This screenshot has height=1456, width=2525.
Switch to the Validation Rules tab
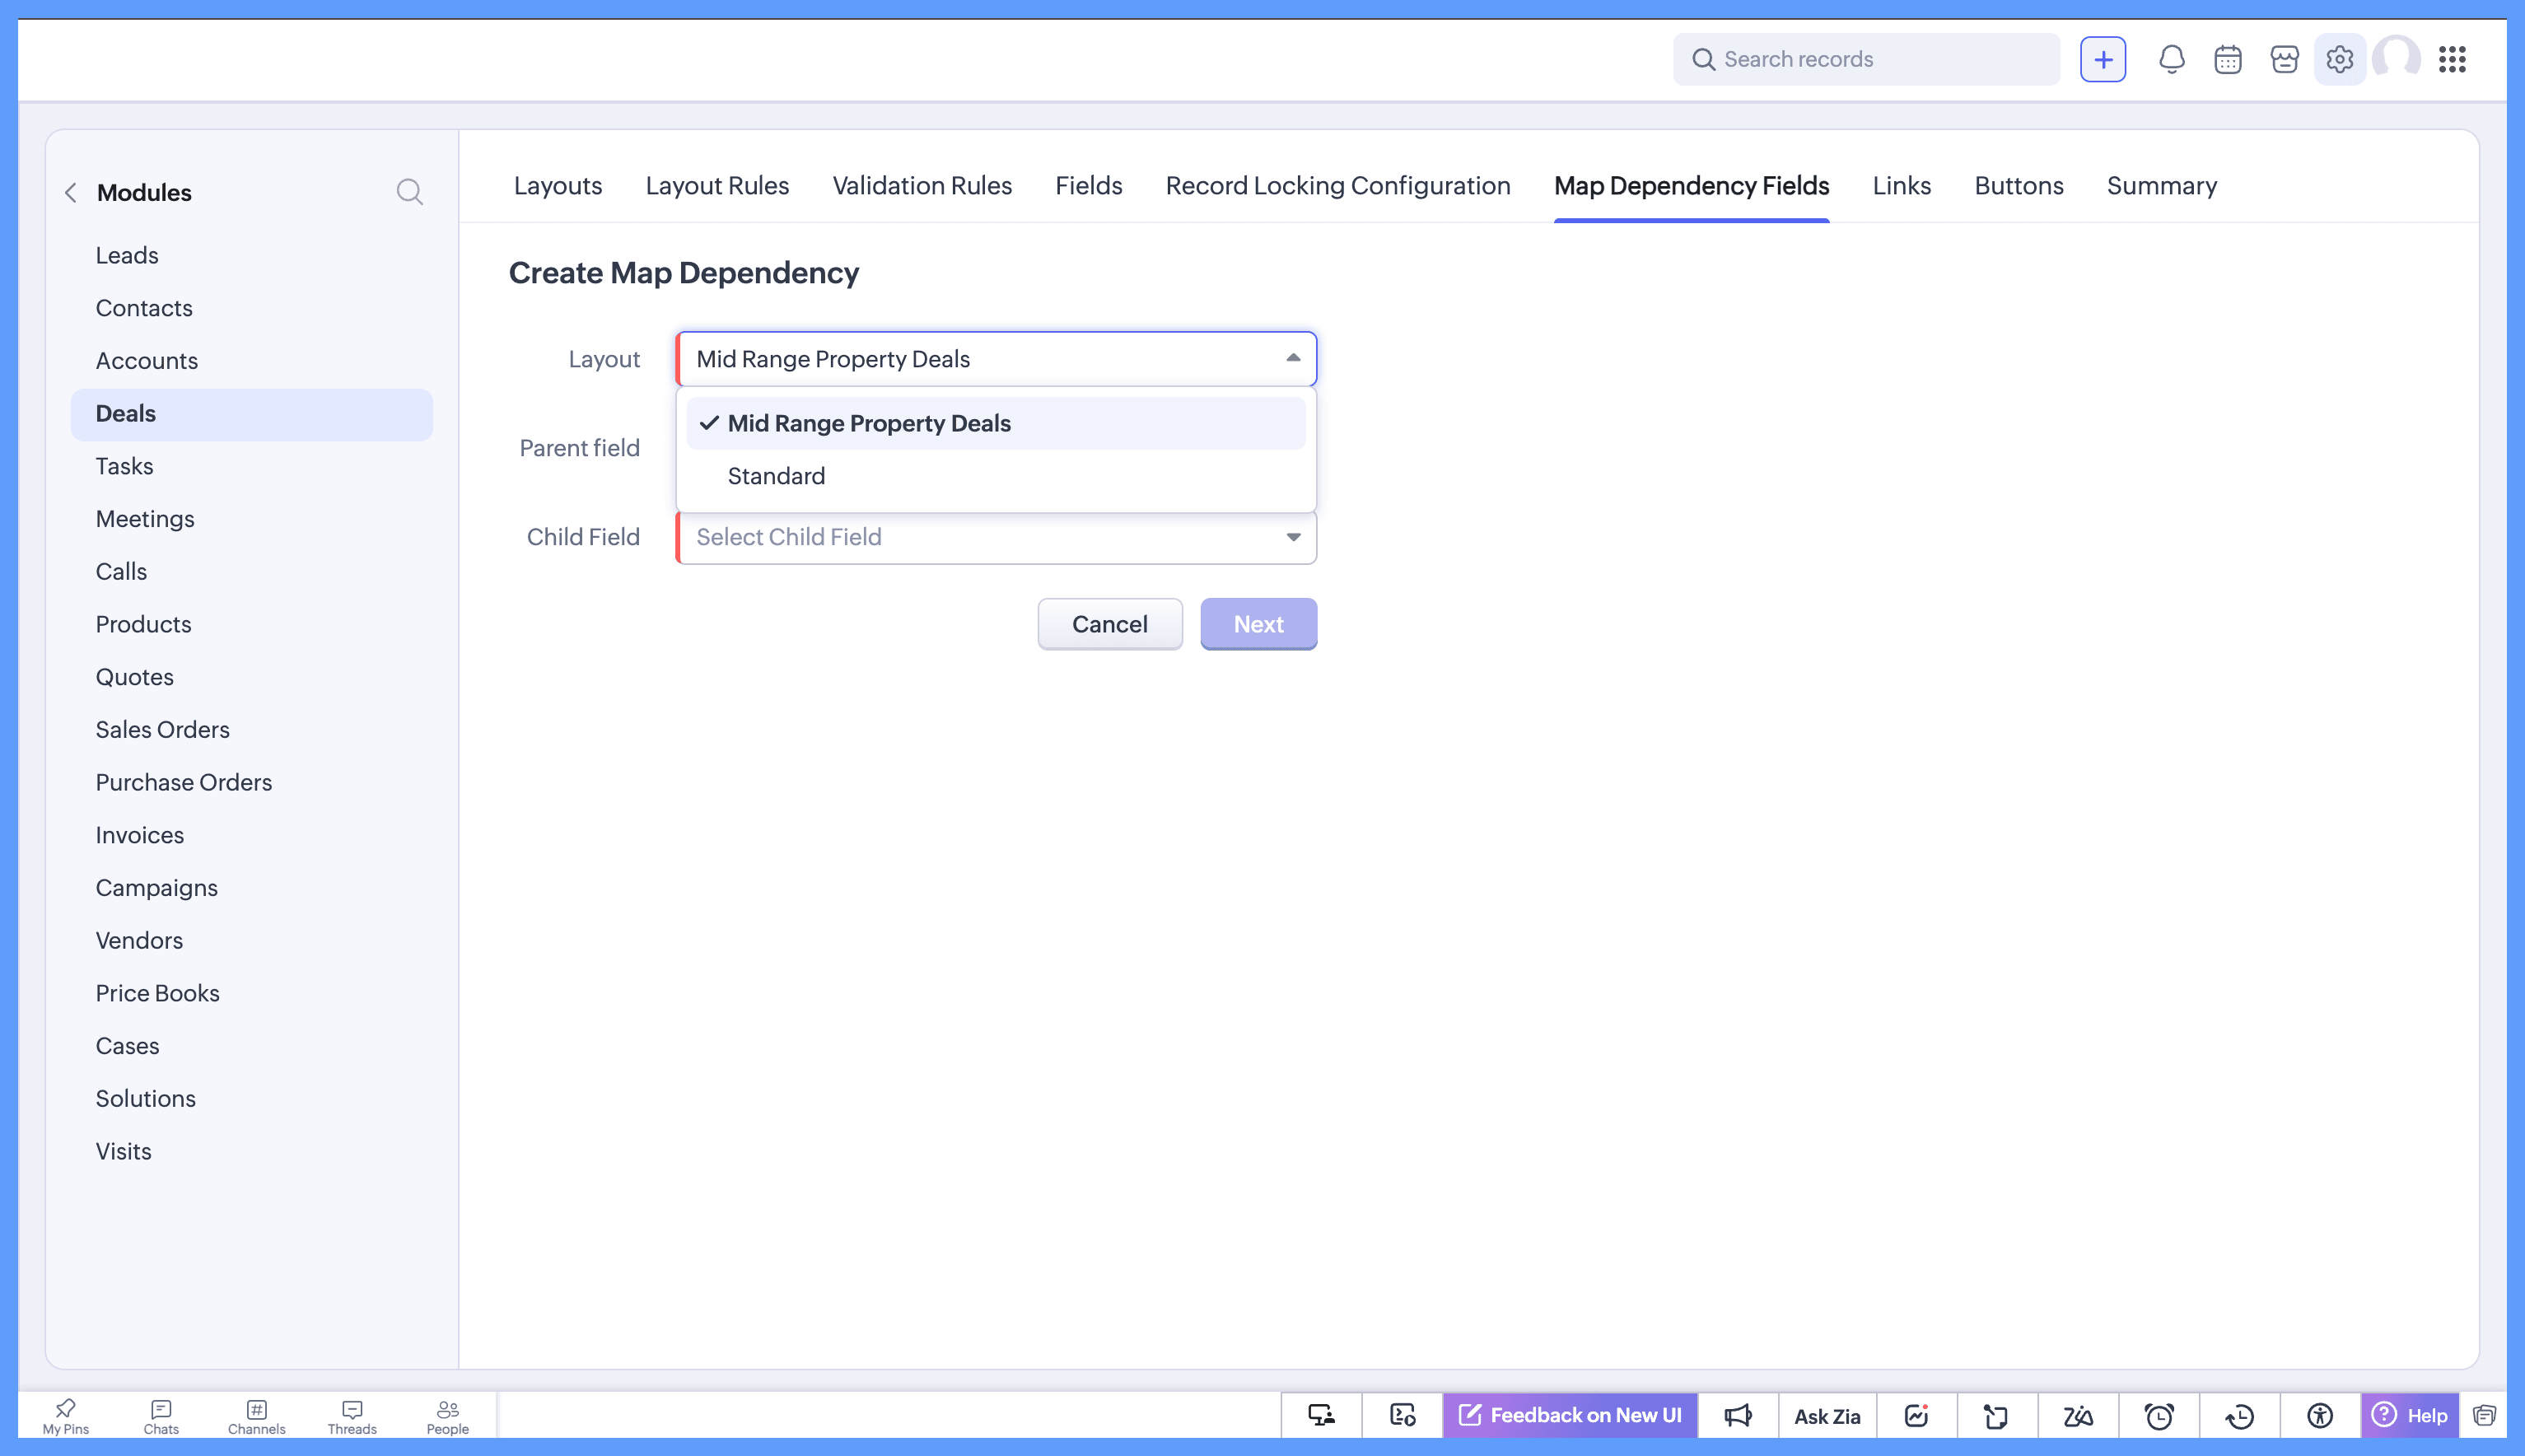922,186
